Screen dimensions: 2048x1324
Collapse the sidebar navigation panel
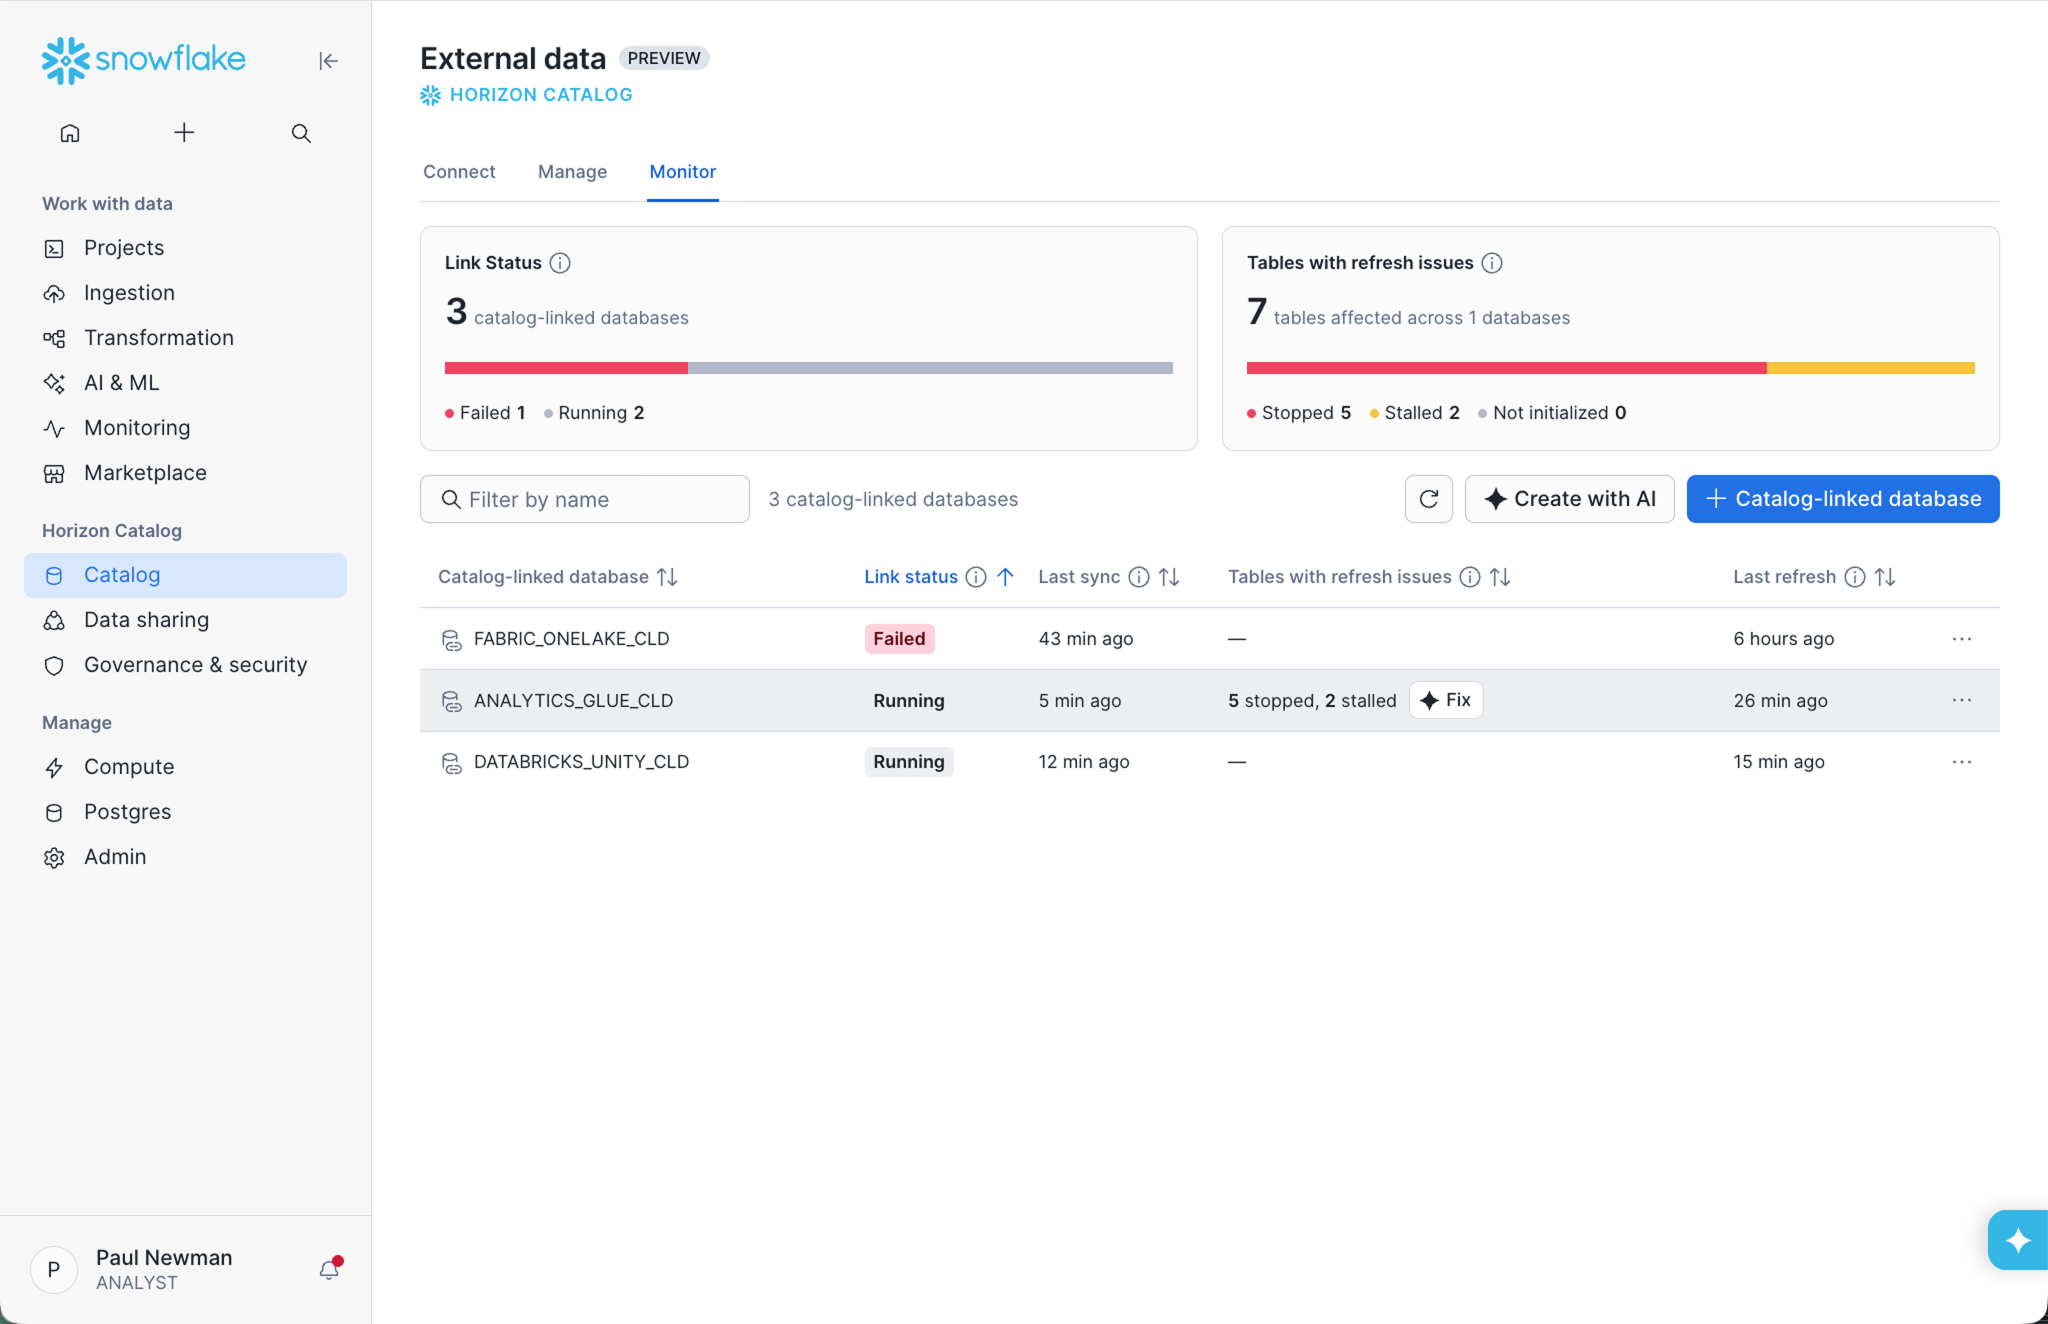[328, 61]
